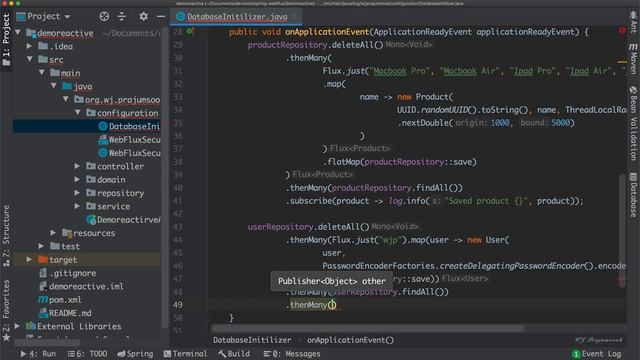This screenshot has height=360, width=640.
Task: Expand External Libraries node
Action: (x=17, y=326)
